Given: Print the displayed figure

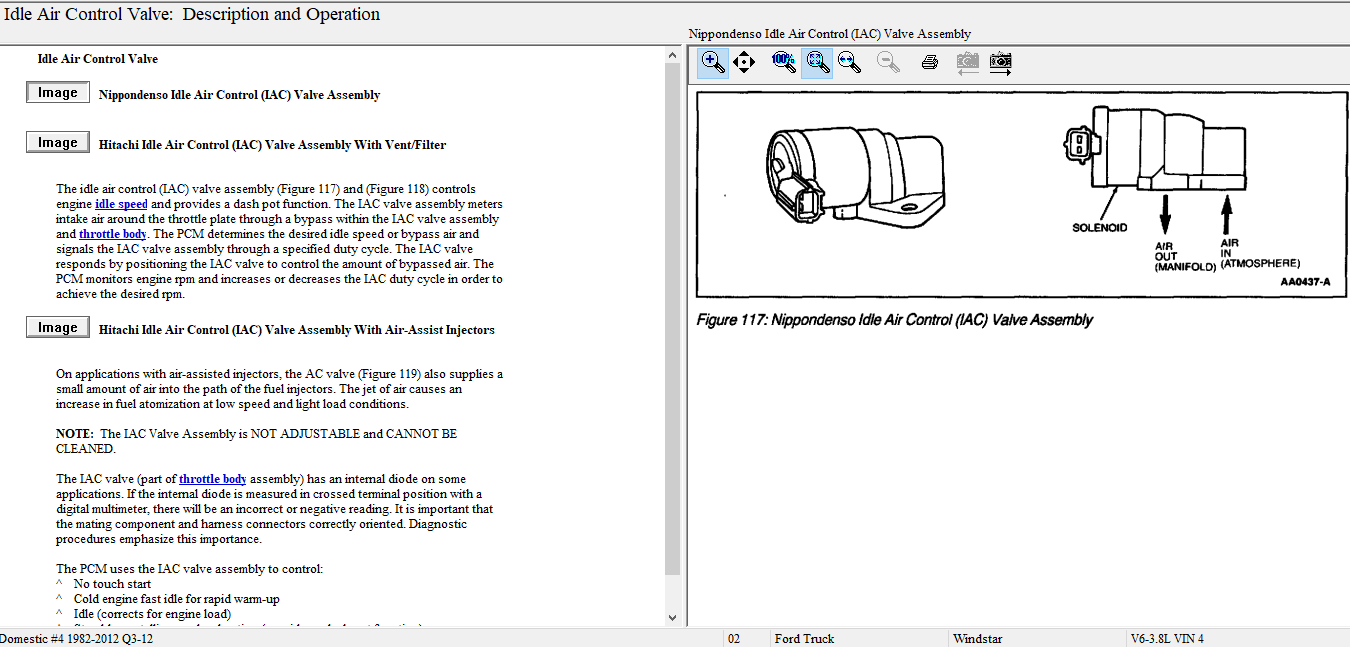Looking at the screenshot, I should coord(929,62).
